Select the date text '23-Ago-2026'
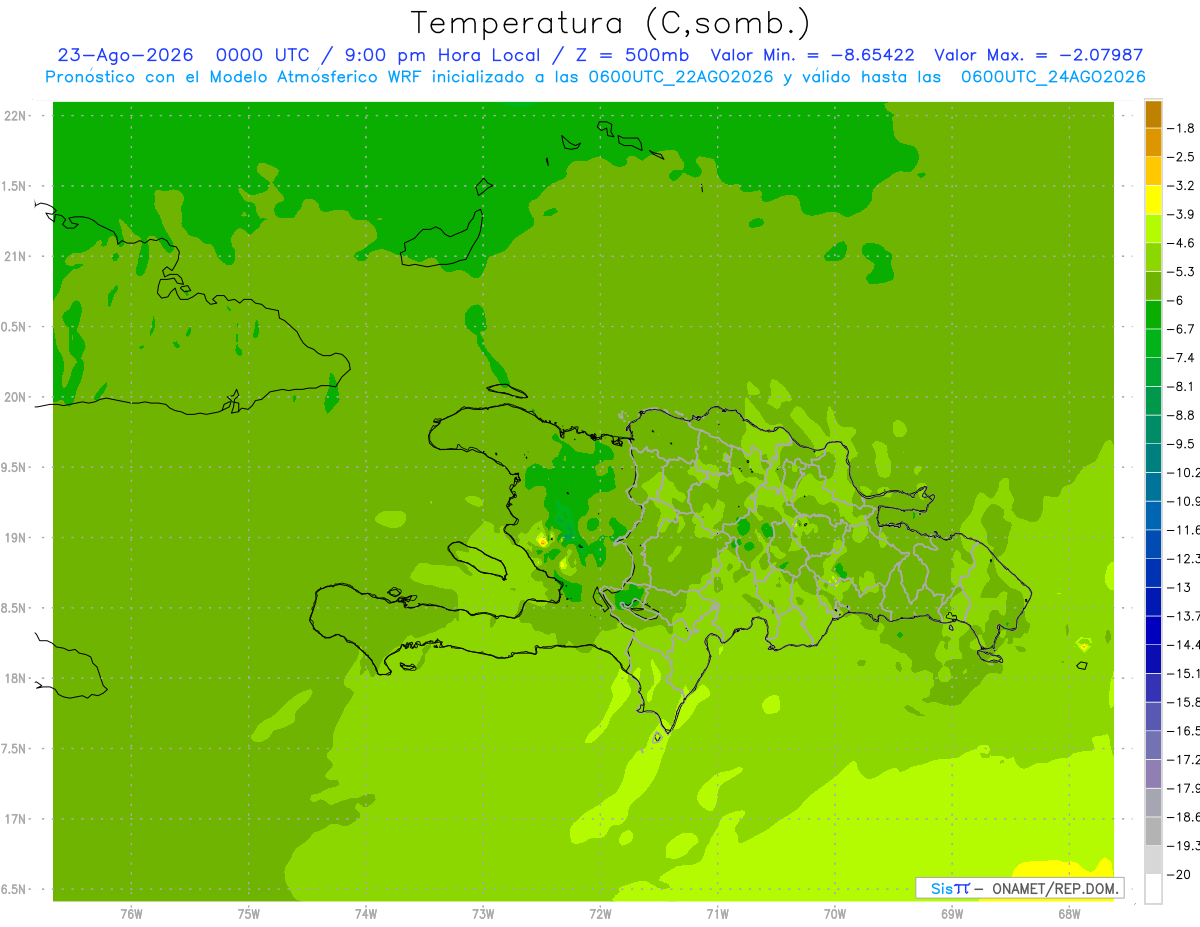Screen dimensions: 1200x927 pyautogui.click(x=124, y=55)
